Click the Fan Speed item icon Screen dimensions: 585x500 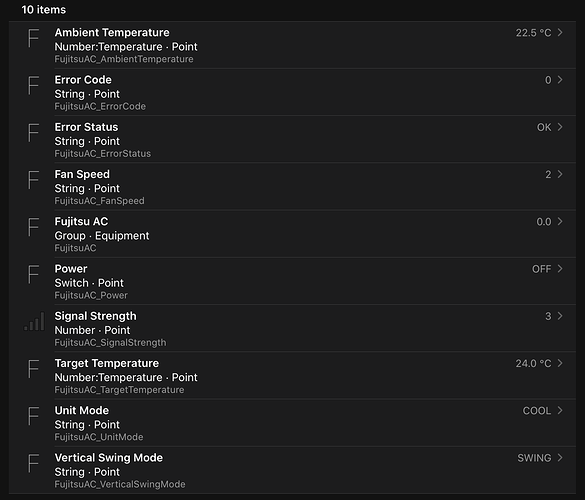pos(33,180)
